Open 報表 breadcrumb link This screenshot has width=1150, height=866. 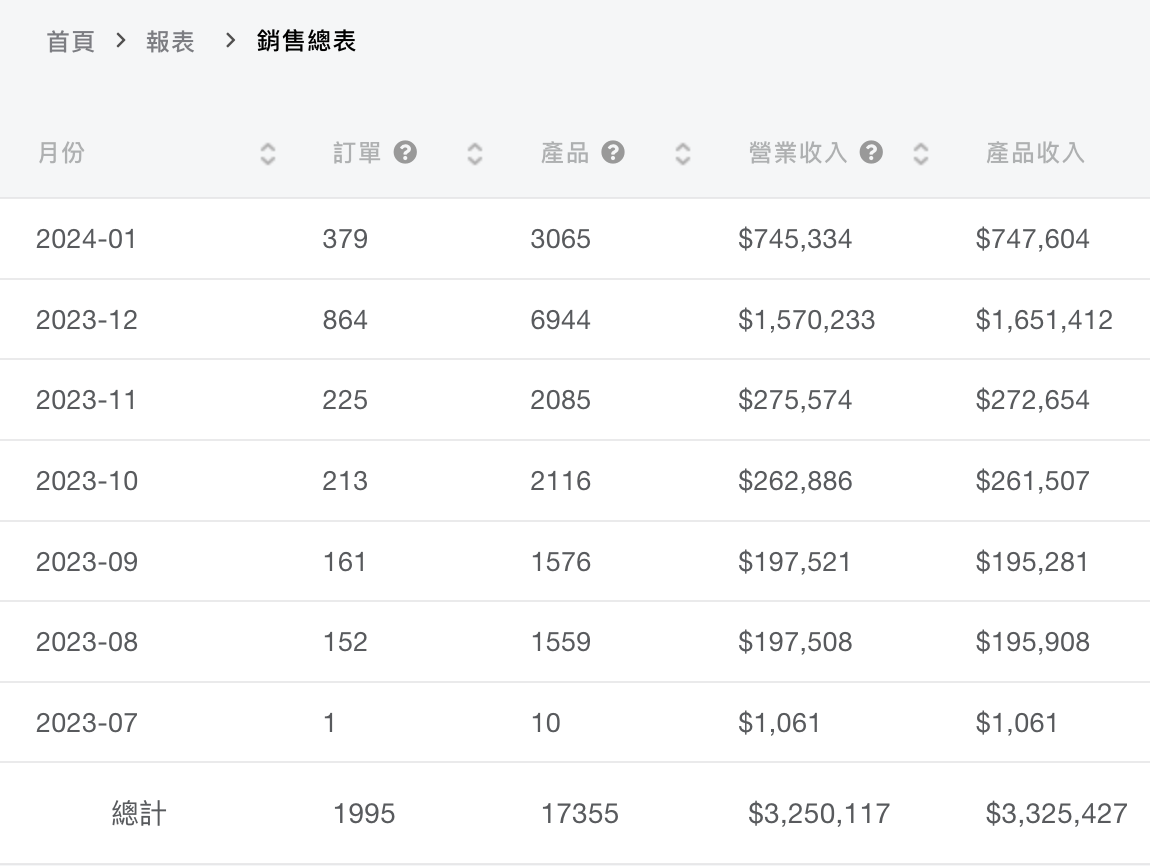point(170,42)
